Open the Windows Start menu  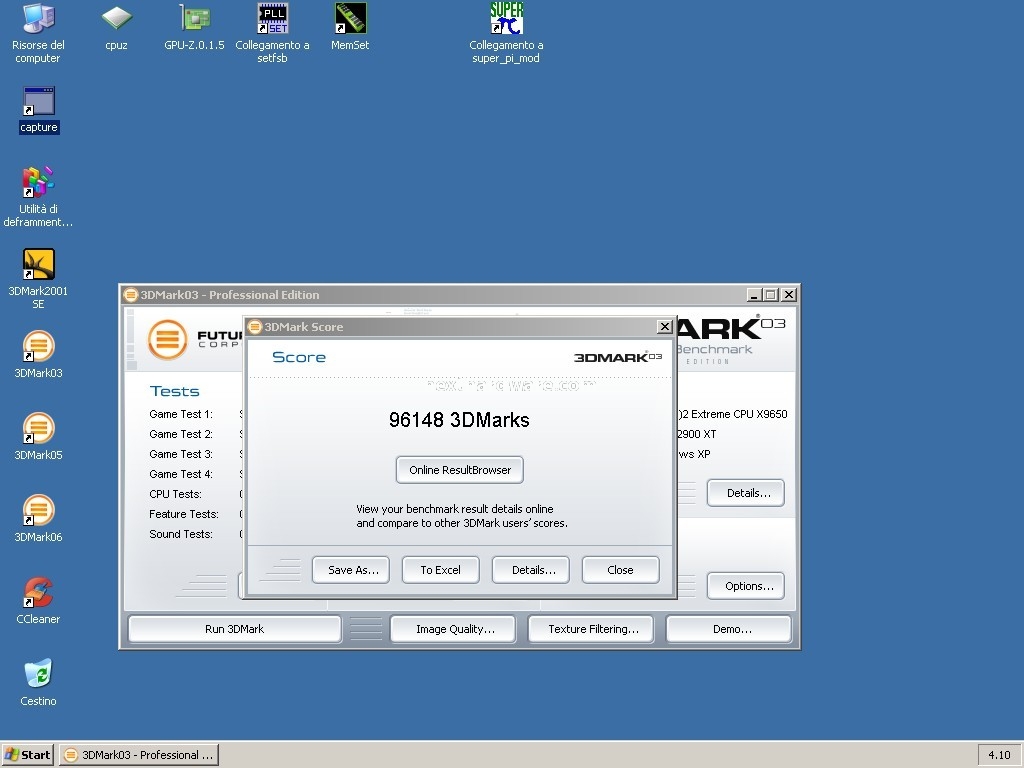[x=27, y=755]
